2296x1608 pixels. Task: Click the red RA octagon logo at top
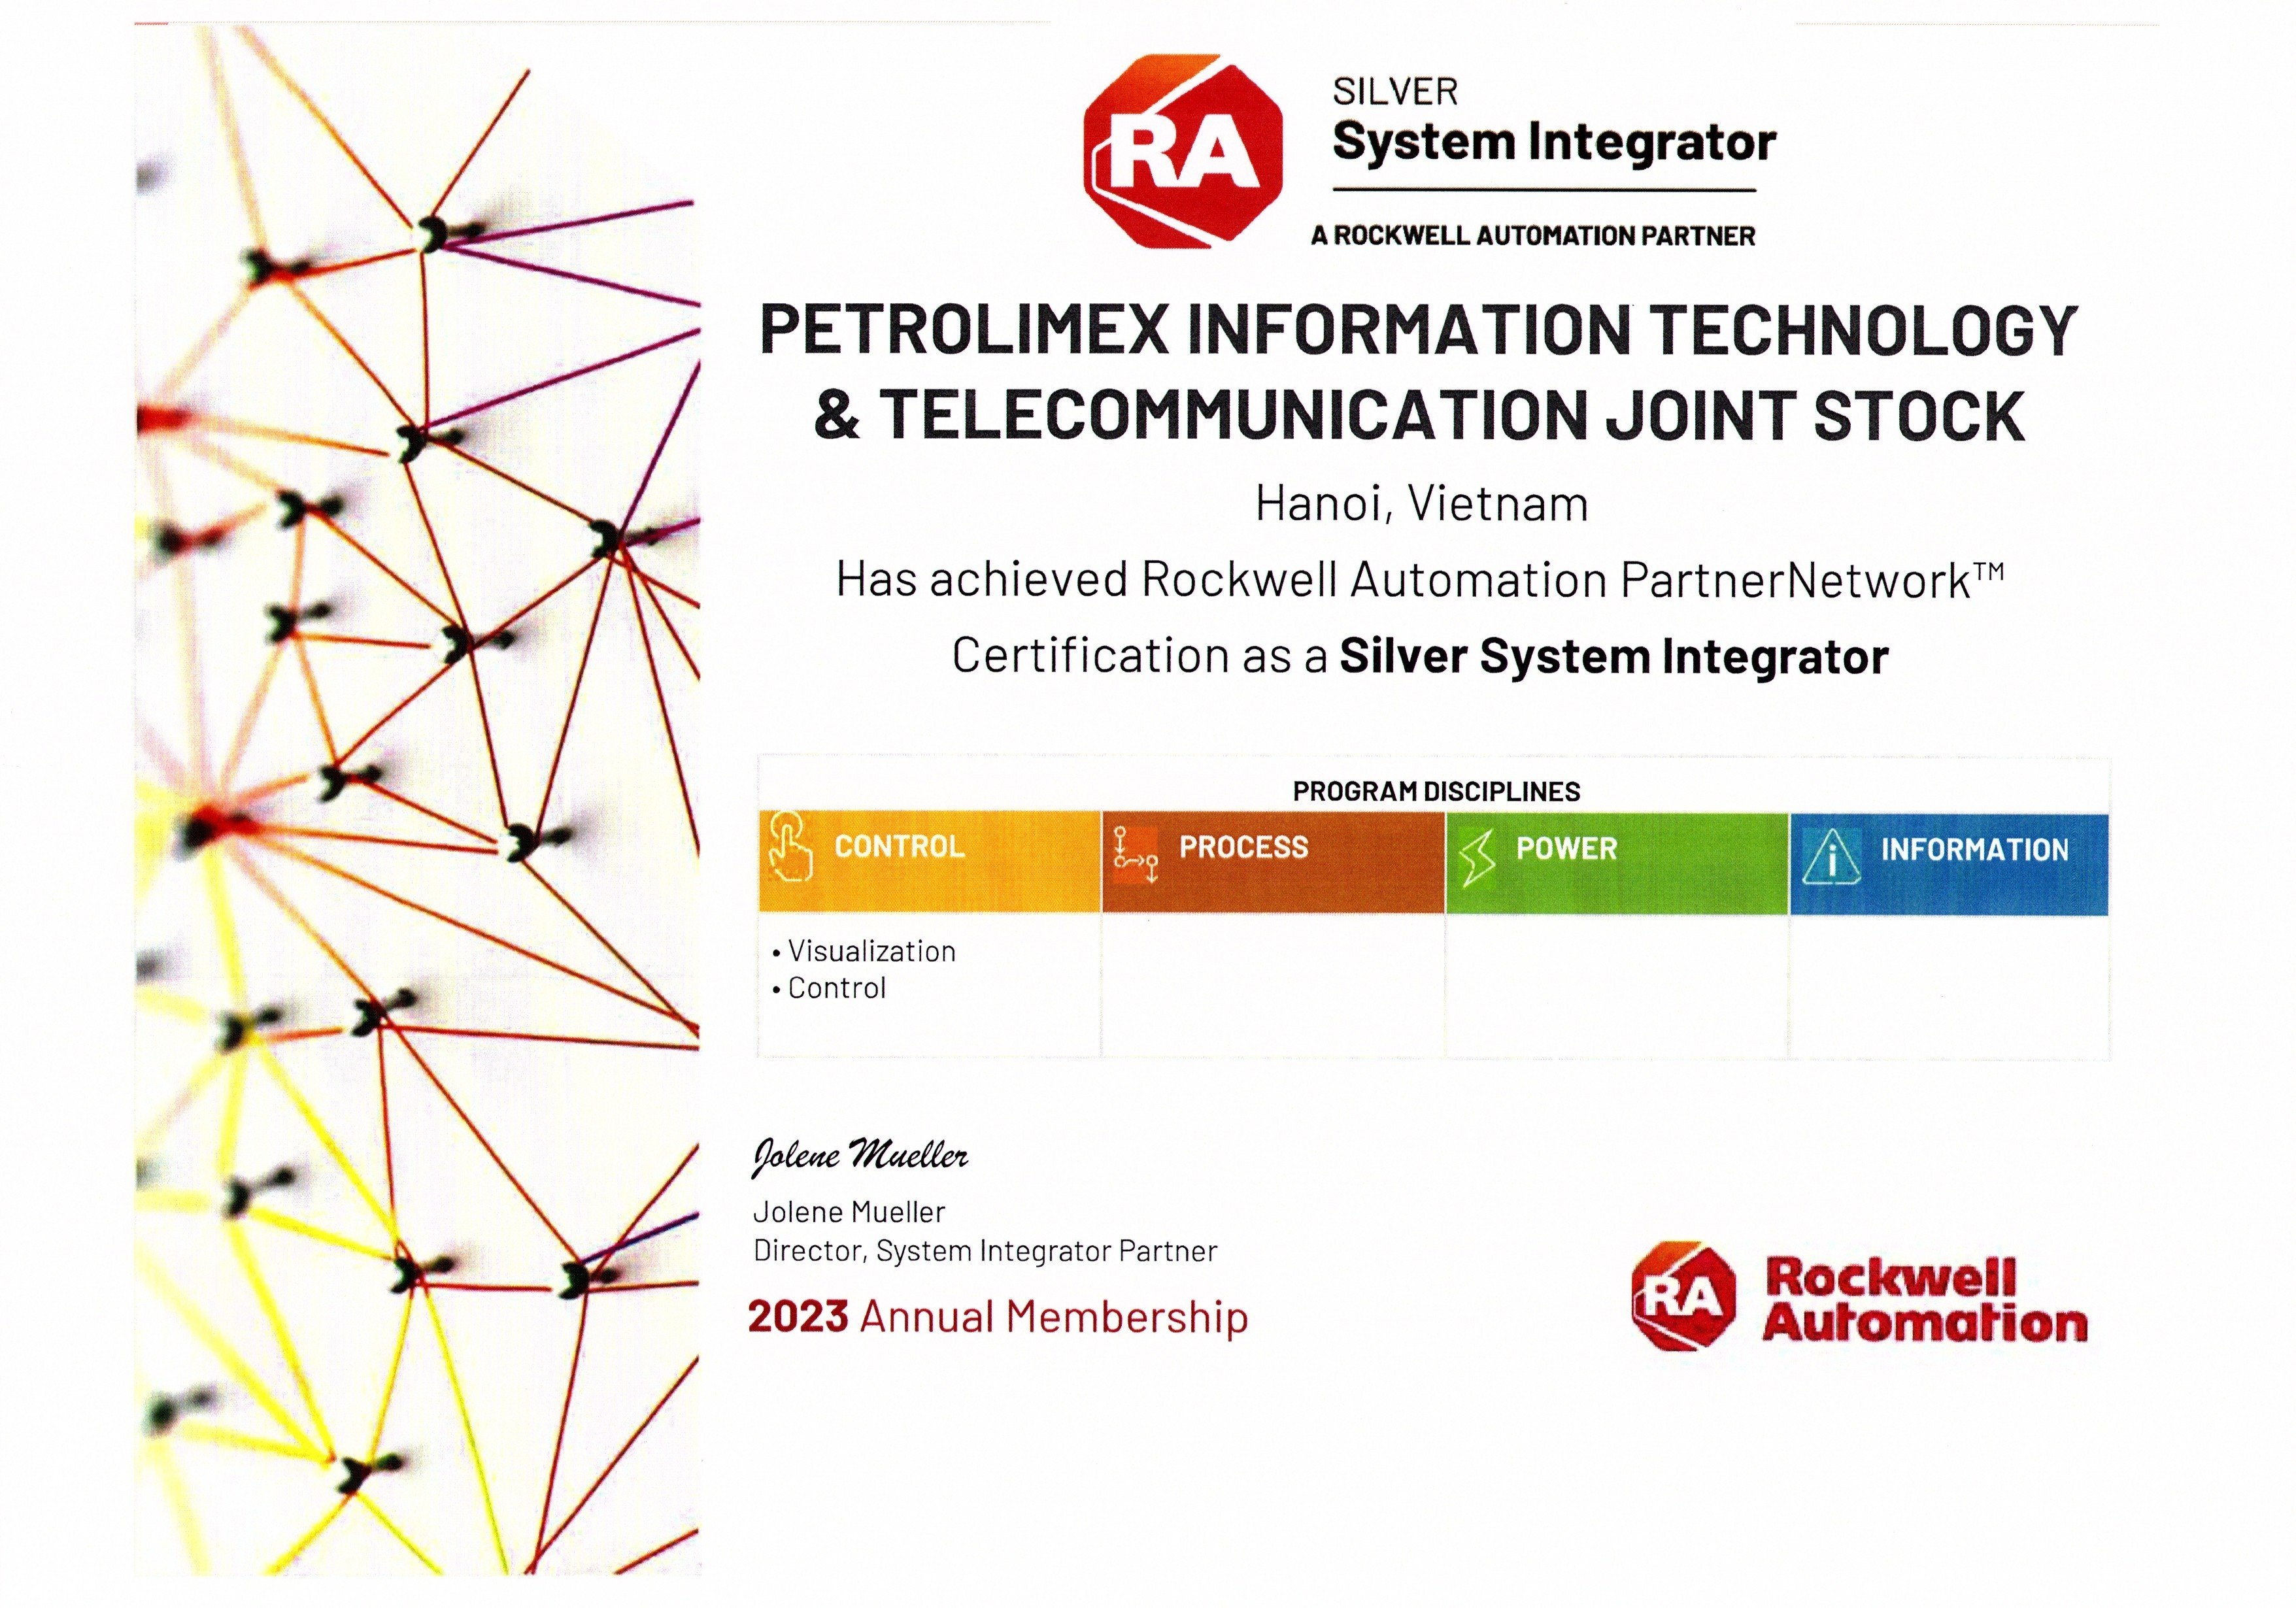1183,151
